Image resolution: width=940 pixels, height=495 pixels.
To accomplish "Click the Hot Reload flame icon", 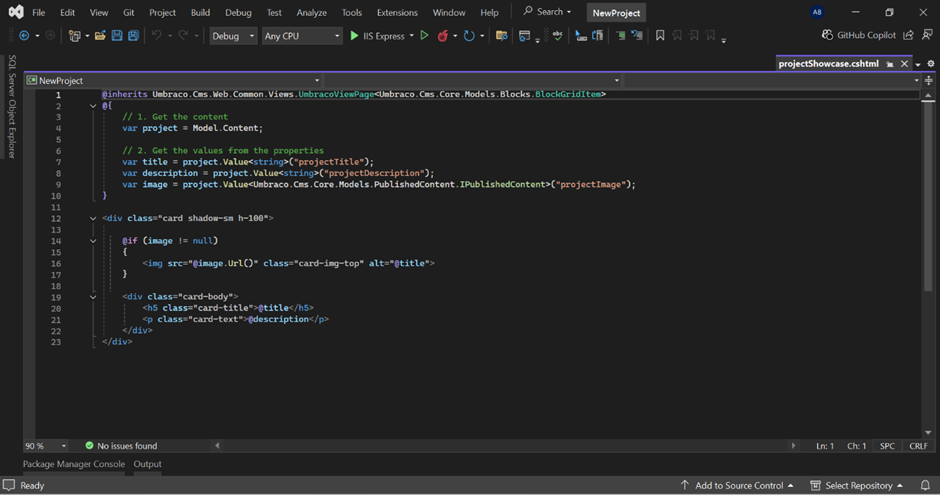I will click(x=443, y=36).
